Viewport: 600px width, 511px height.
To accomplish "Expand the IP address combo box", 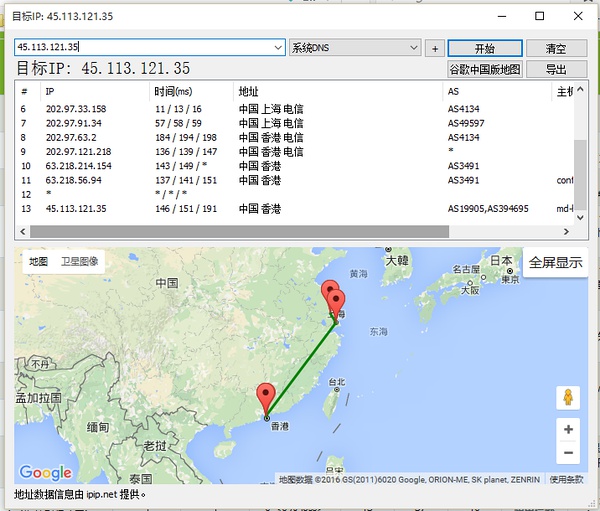I will [x=278, y=47].
